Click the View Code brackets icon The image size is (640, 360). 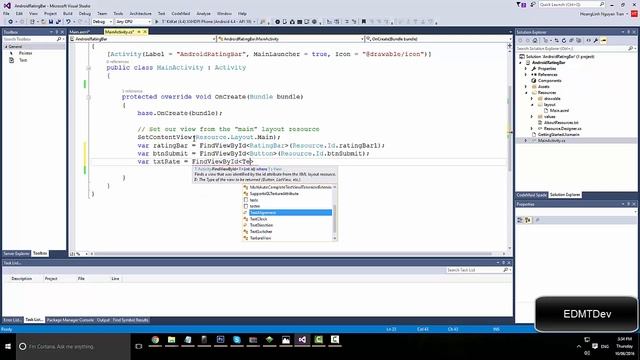tap(589, 40)
